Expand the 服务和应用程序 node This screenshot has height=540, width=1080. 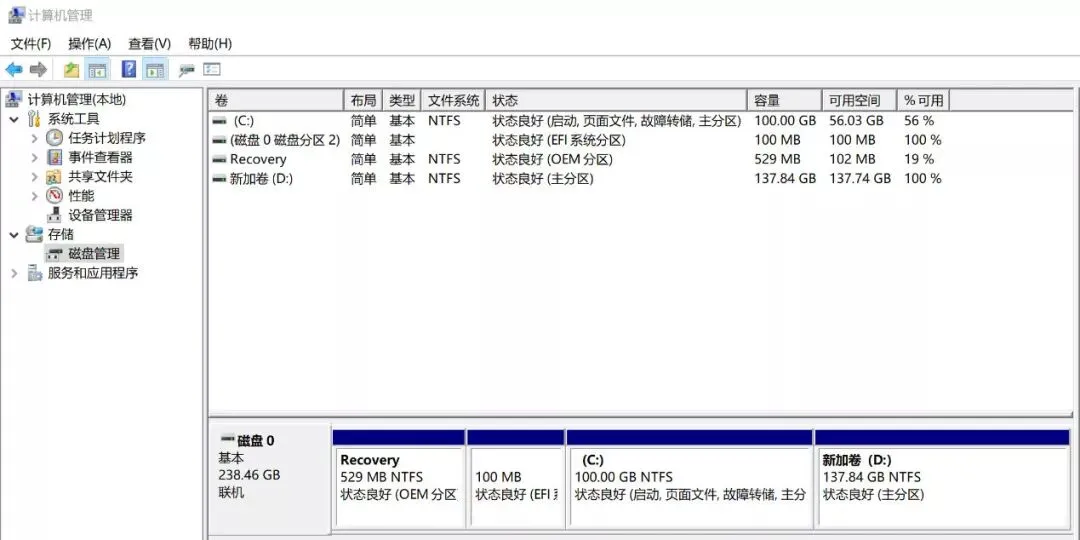(14, 273)
